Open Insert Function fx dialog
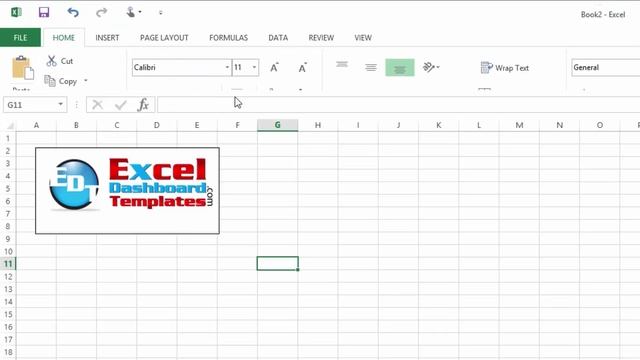This screenshot has width=640, height=360. point(143,105)
